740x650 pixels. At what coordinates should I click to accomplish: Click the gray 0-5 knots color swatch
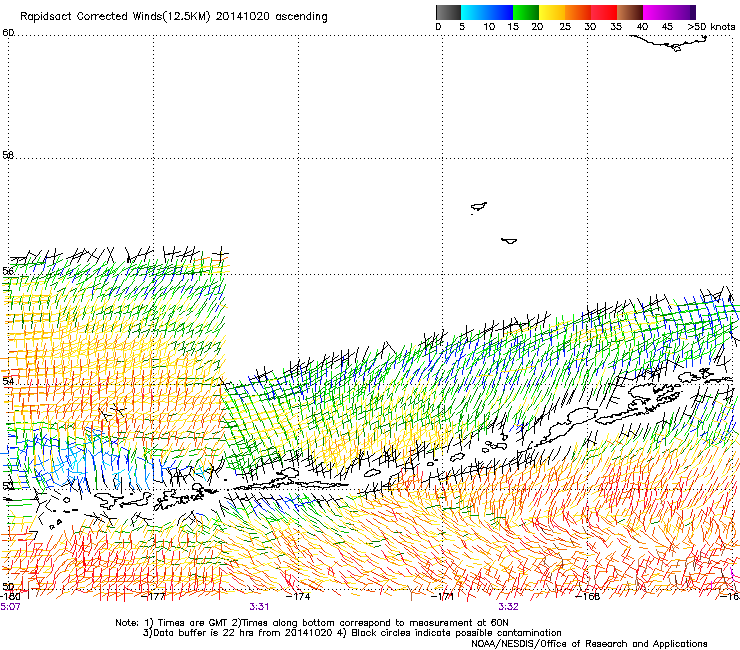448,12
